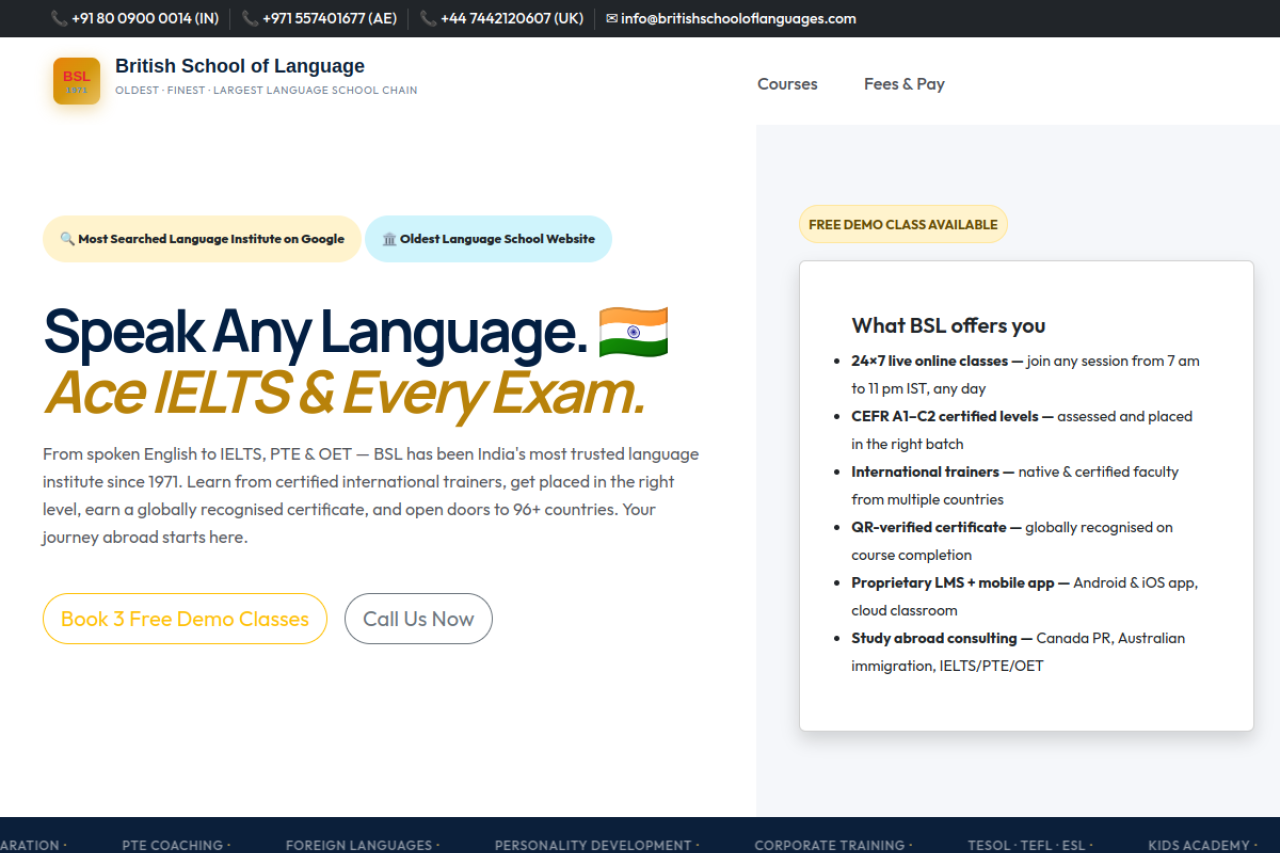This screenshot has width=1280, height=853.
Task: Click Corporate Training in the bottom ticker
Action: (x=829, y=845)
